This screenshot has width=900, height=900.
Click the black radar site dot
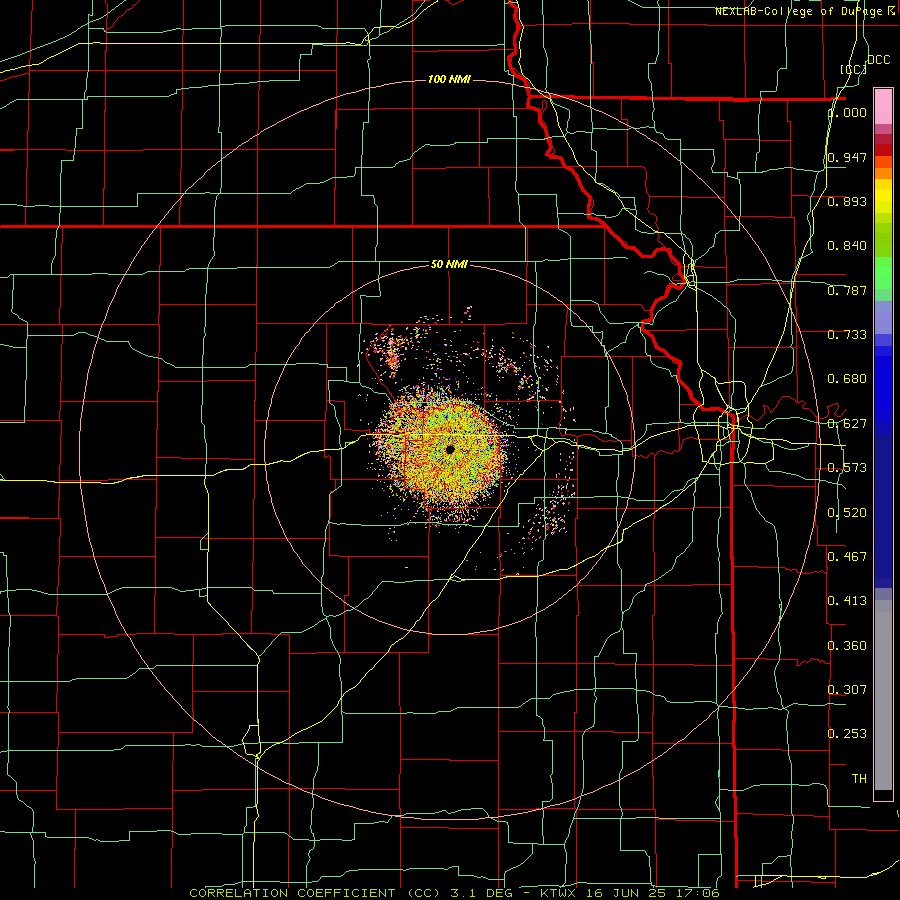(450, 449)
